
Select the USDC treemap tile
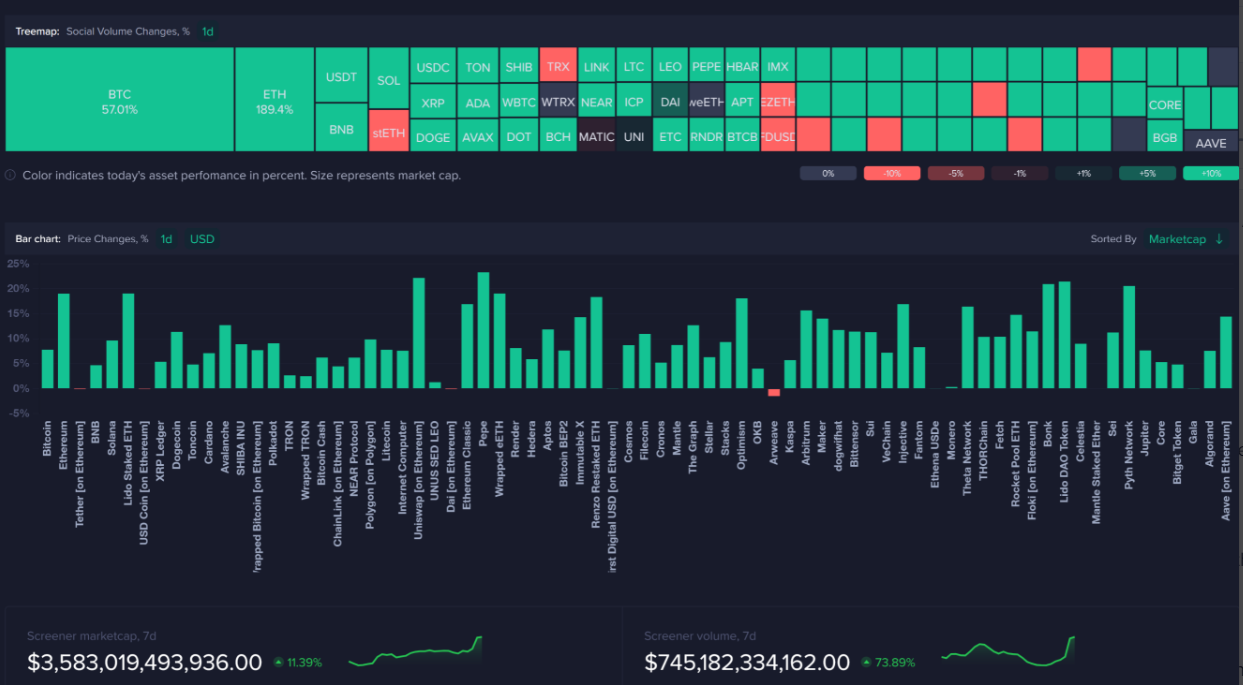point(433,67)
